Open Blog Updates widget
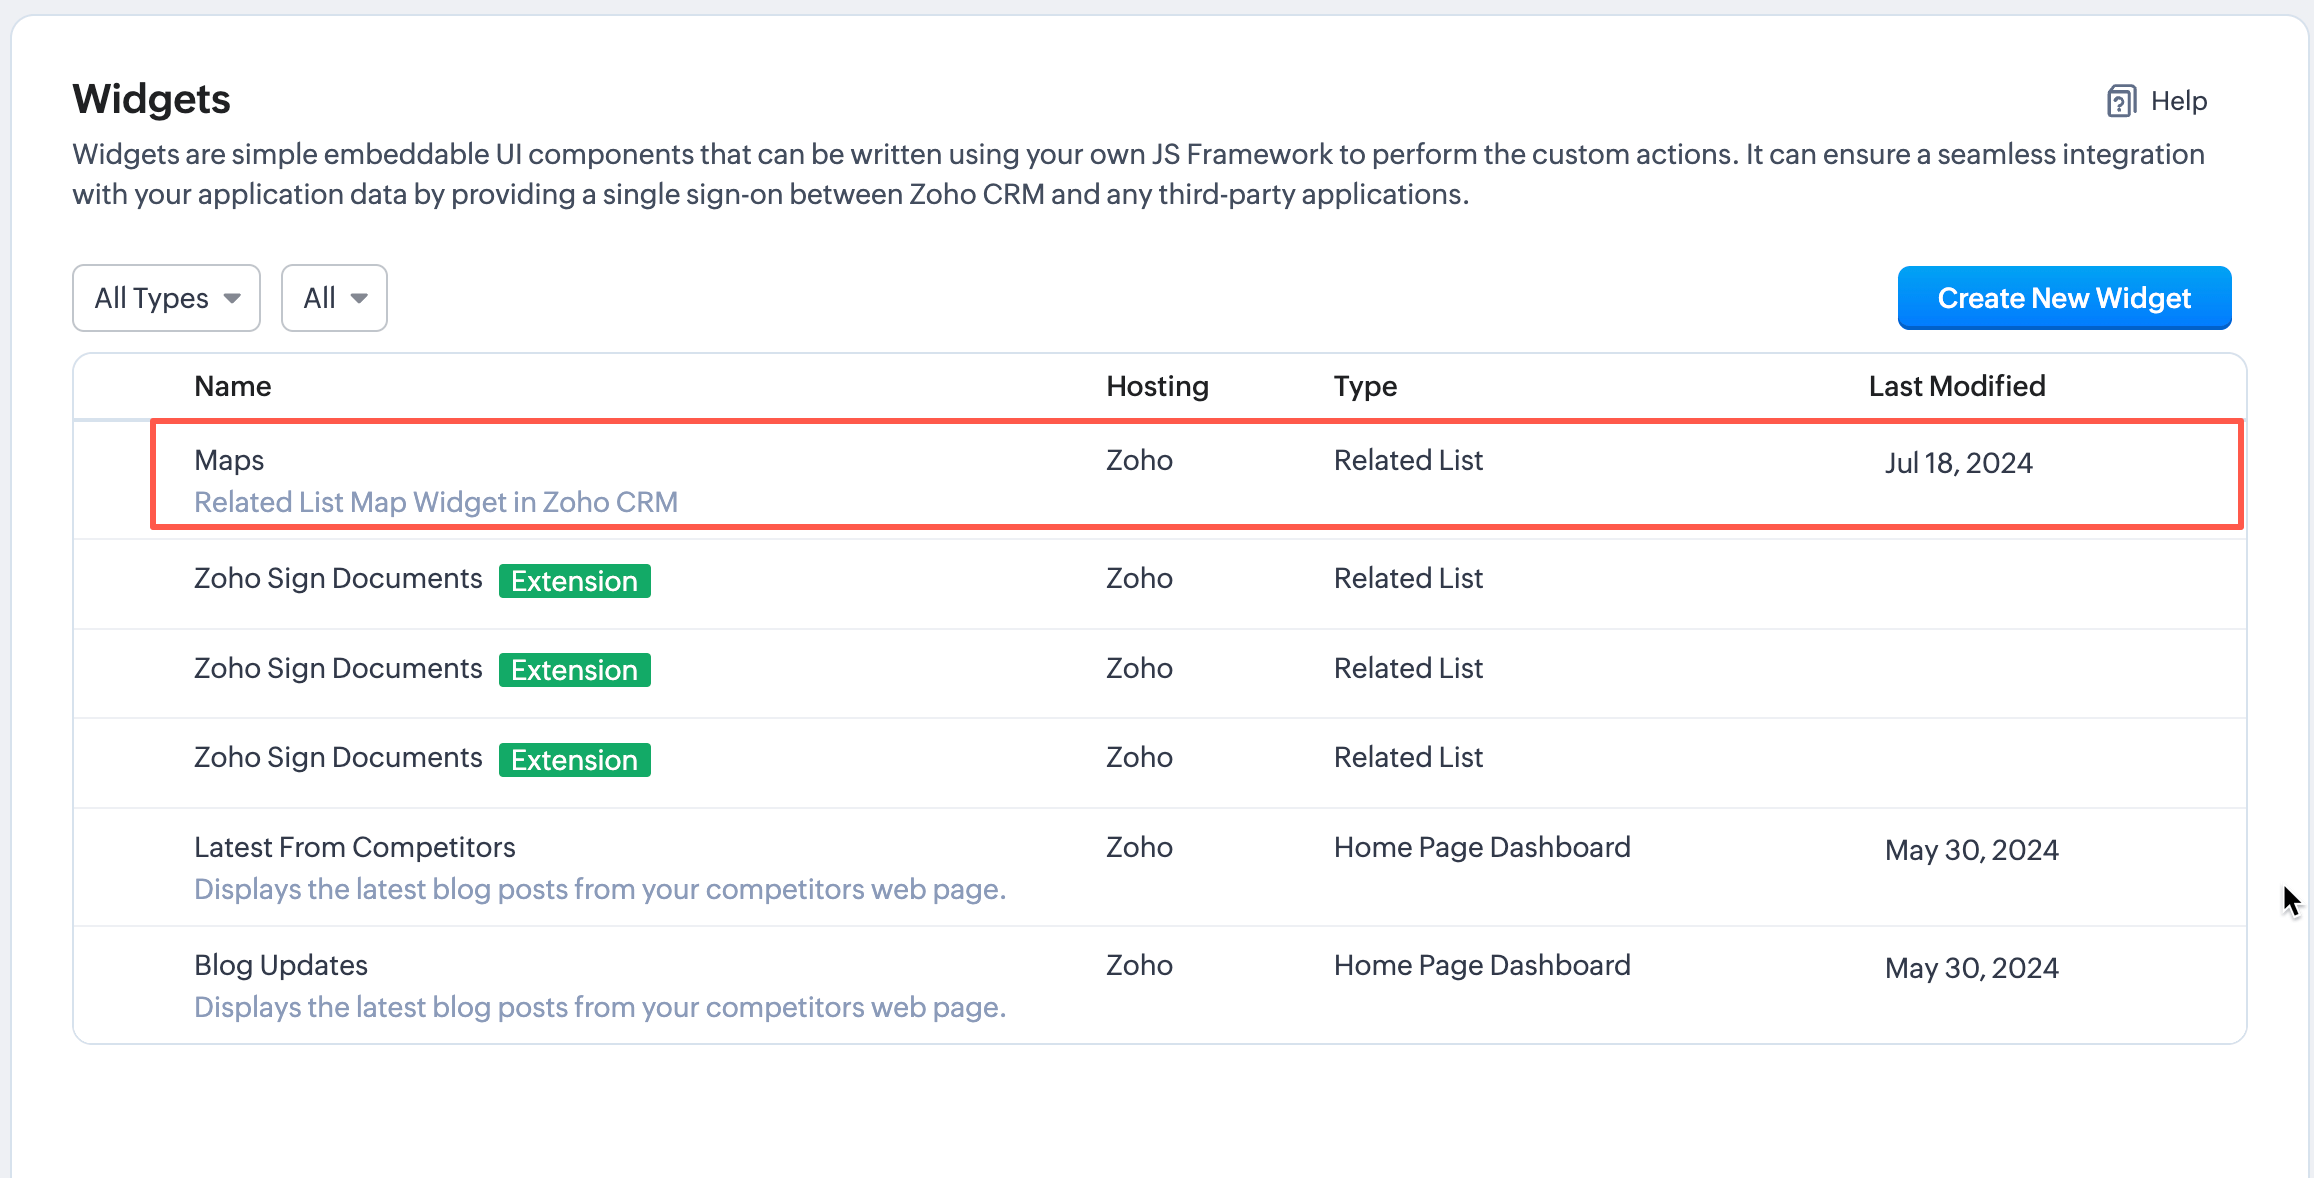The height and width of the screenshot is (1178, 2314). [281, 965]
